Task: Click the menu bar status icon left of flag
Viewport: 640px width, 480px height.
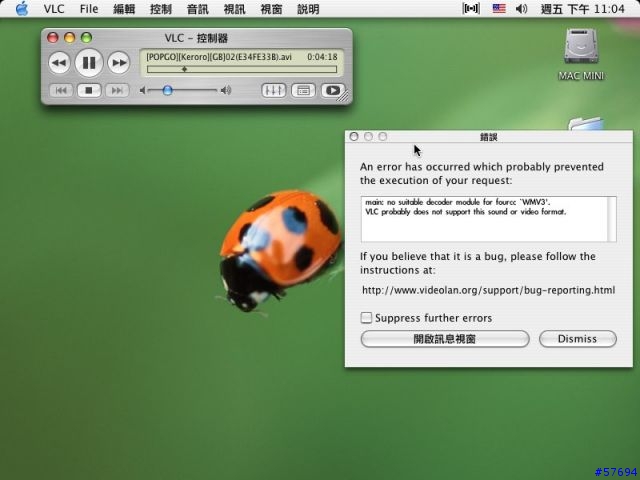Action: click(x=471, y=9)
